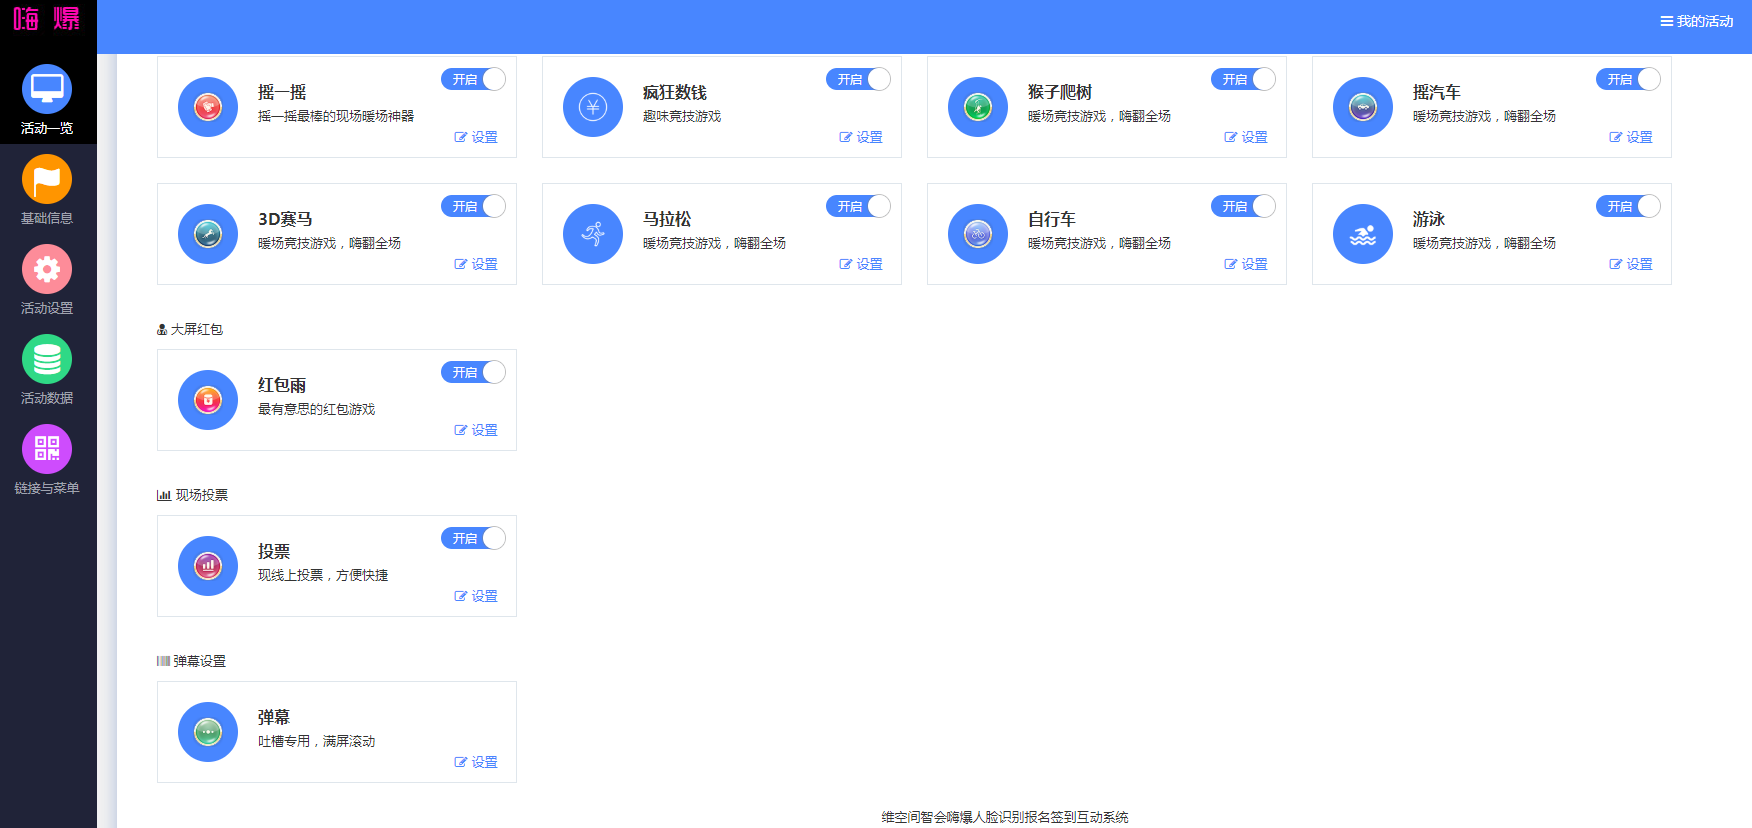
Task: Select the 链接与菜单 sidebar label
Action: coord(47,488)
